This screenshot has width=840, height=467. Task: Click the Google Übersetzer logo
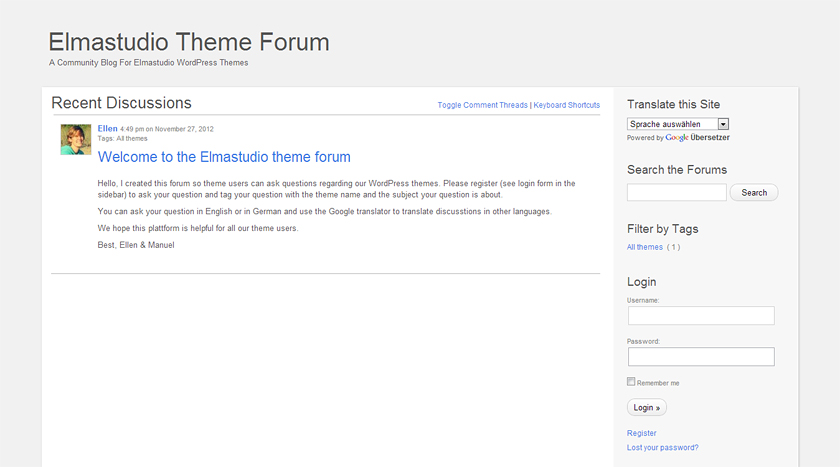[x=697, y=138]
